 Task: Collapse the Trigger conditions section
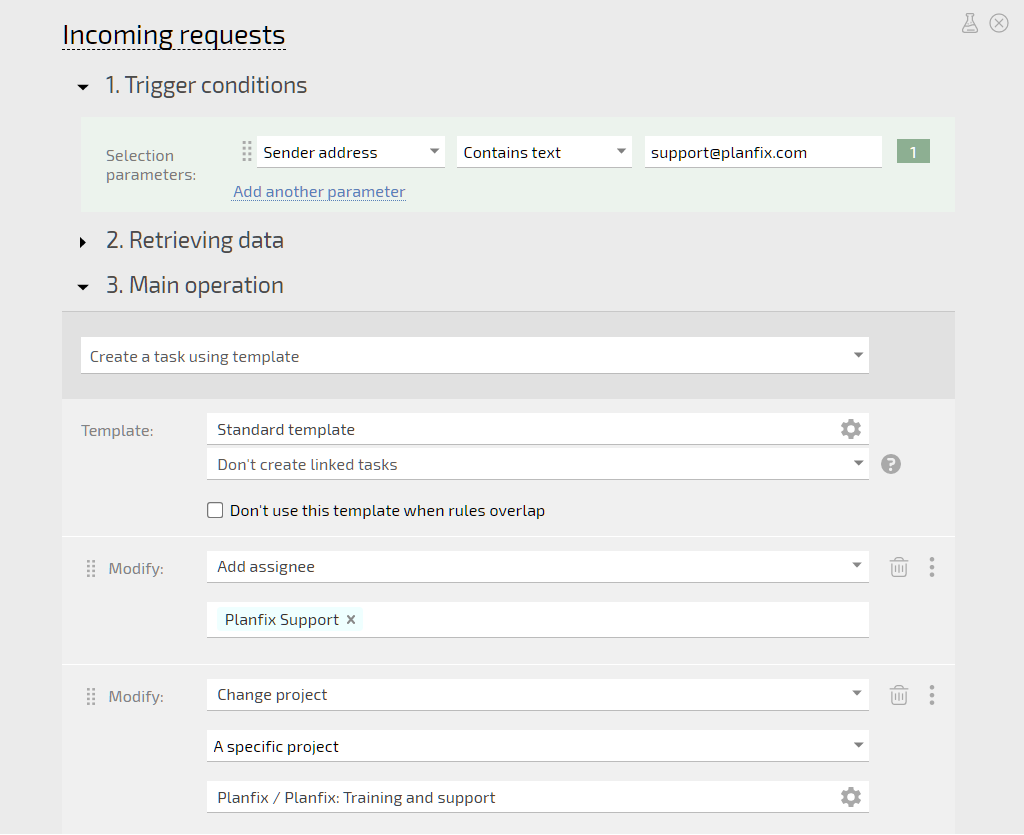83,87
